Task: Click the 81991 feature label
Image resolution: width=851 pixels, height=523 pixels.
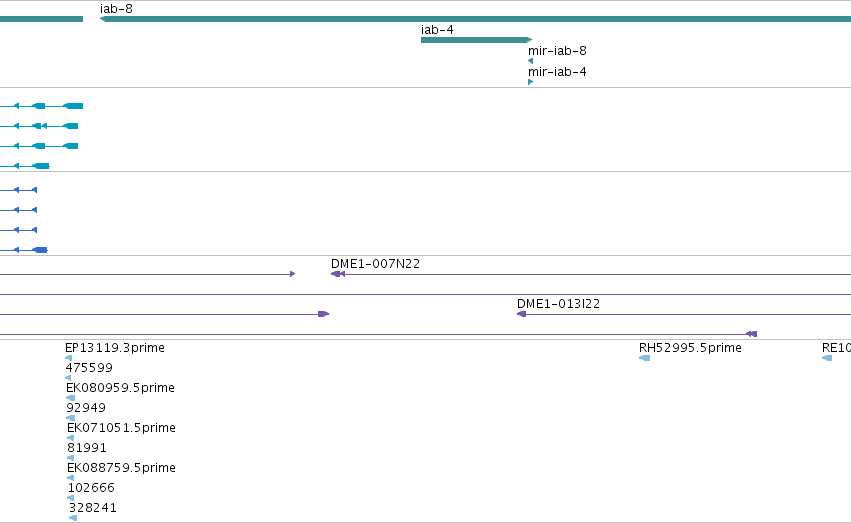Action: [87, 448]
